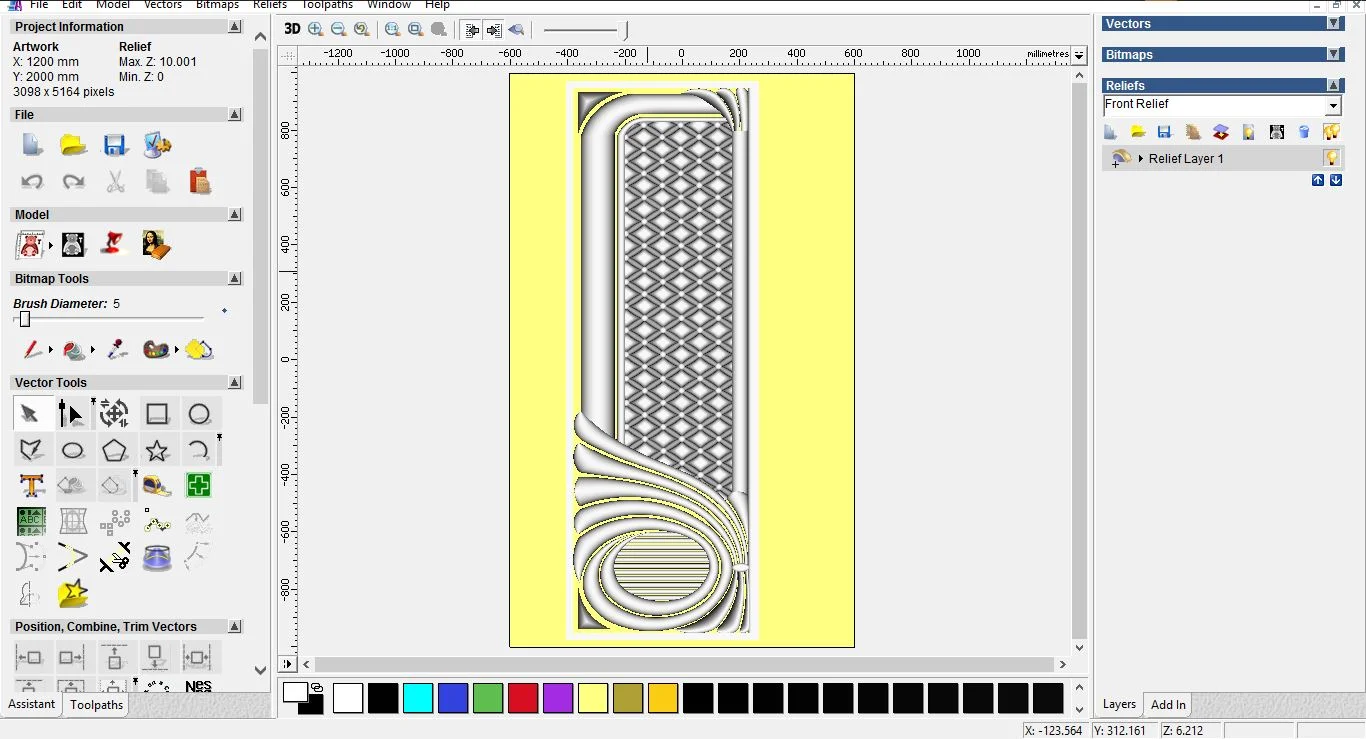Click the green plus icon in Vector Tools
Viewport: 1366px width, 739px height.
[x=199, y=486]
